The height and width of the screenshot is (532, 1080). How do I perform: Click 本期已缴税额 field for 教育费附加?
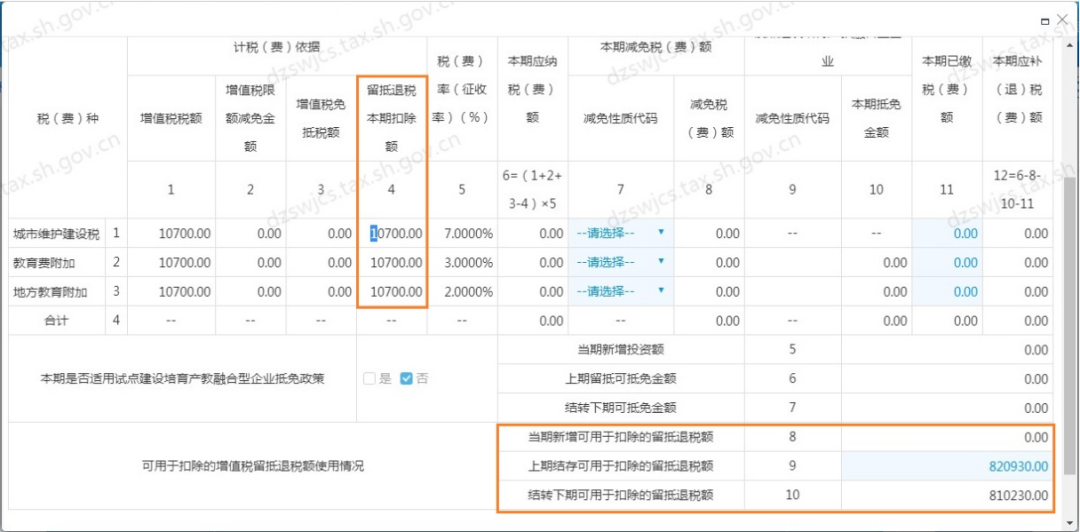pos(947,263)
